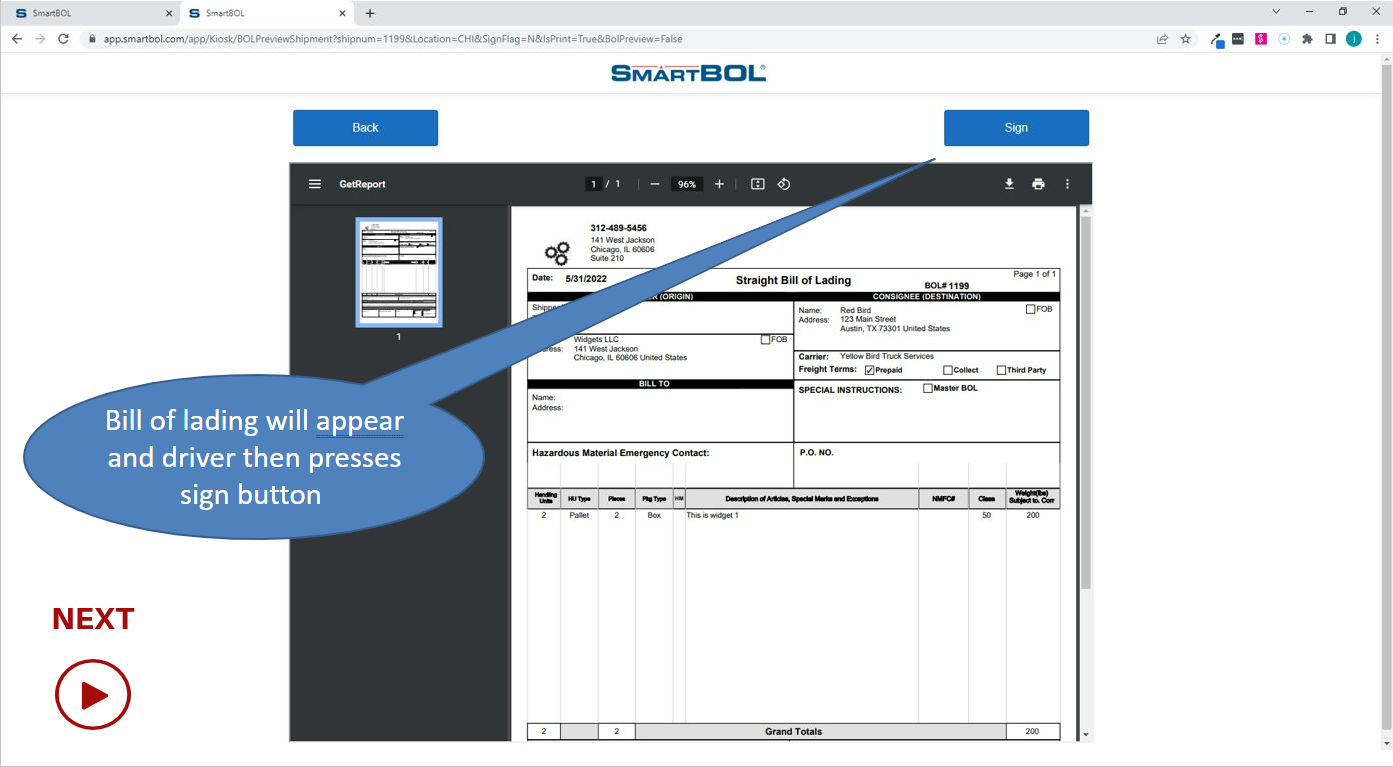Download the PDF using the download icon
Viewport: 1393px width, 767px height.
click(x=1009, y=184)
